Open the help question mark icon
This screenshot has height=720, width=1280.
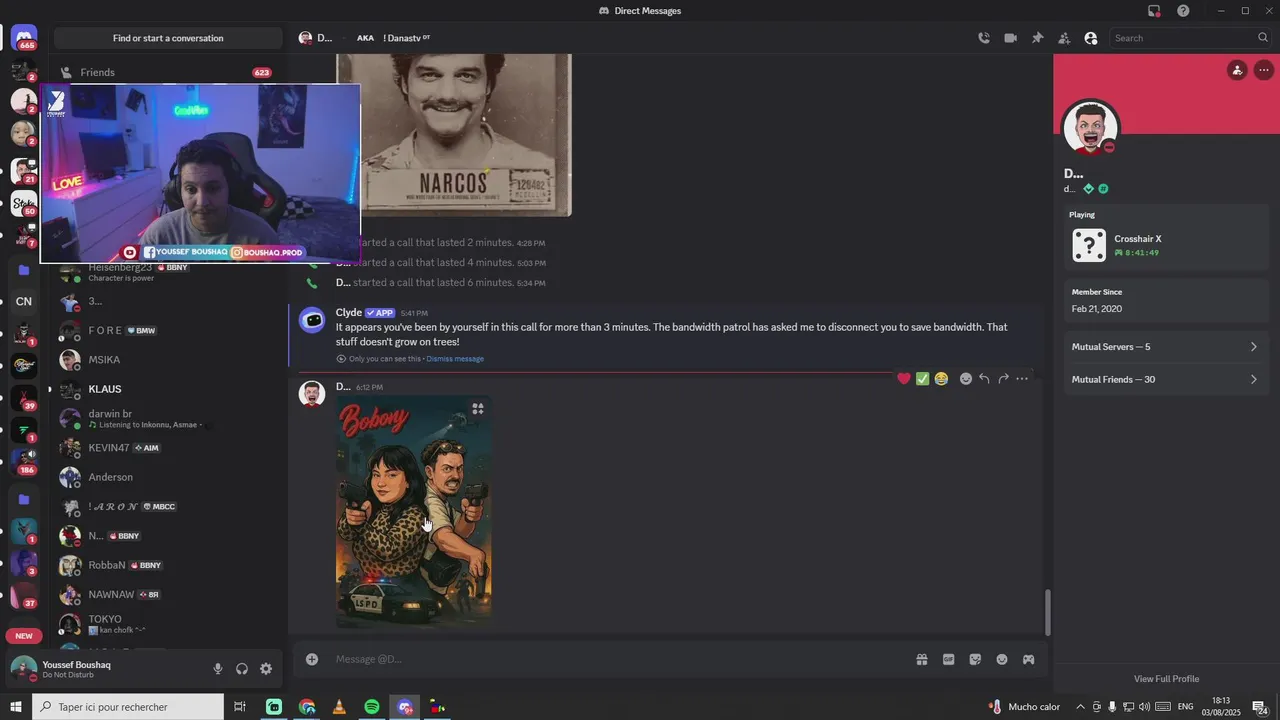pos(1183,11)
